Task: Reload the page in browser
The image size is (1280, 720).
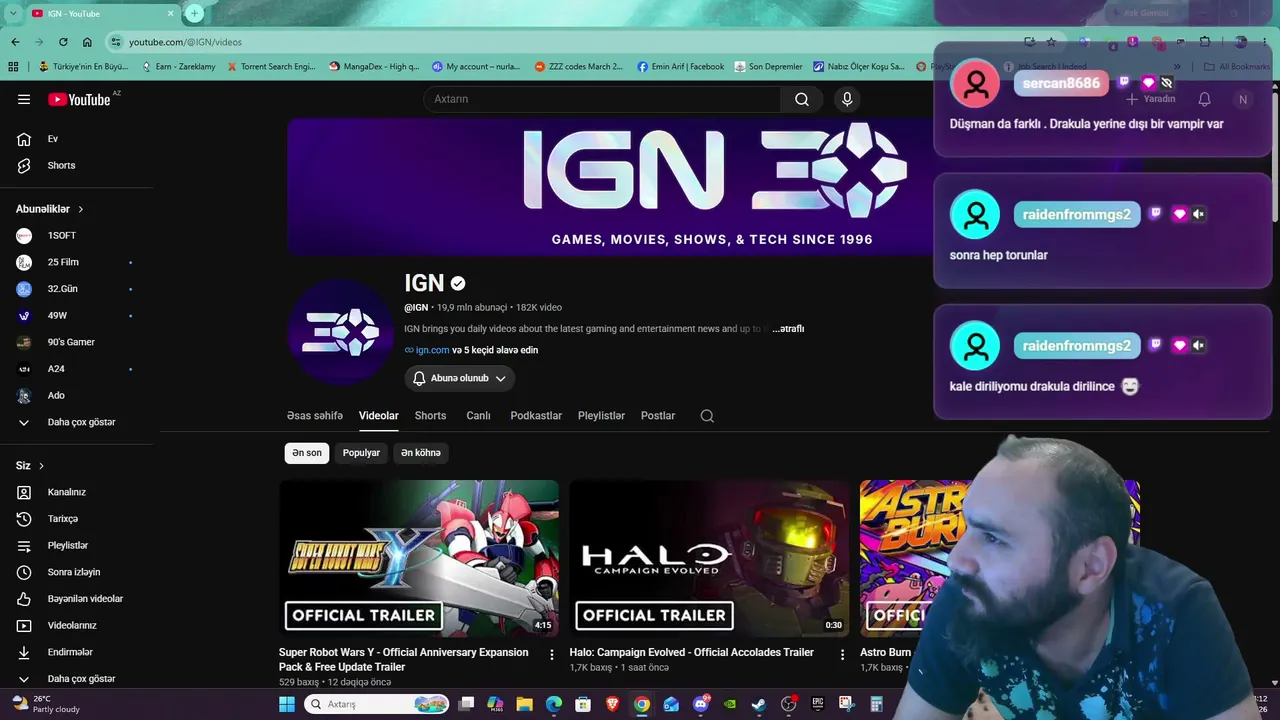Action: tap(63, 42)
